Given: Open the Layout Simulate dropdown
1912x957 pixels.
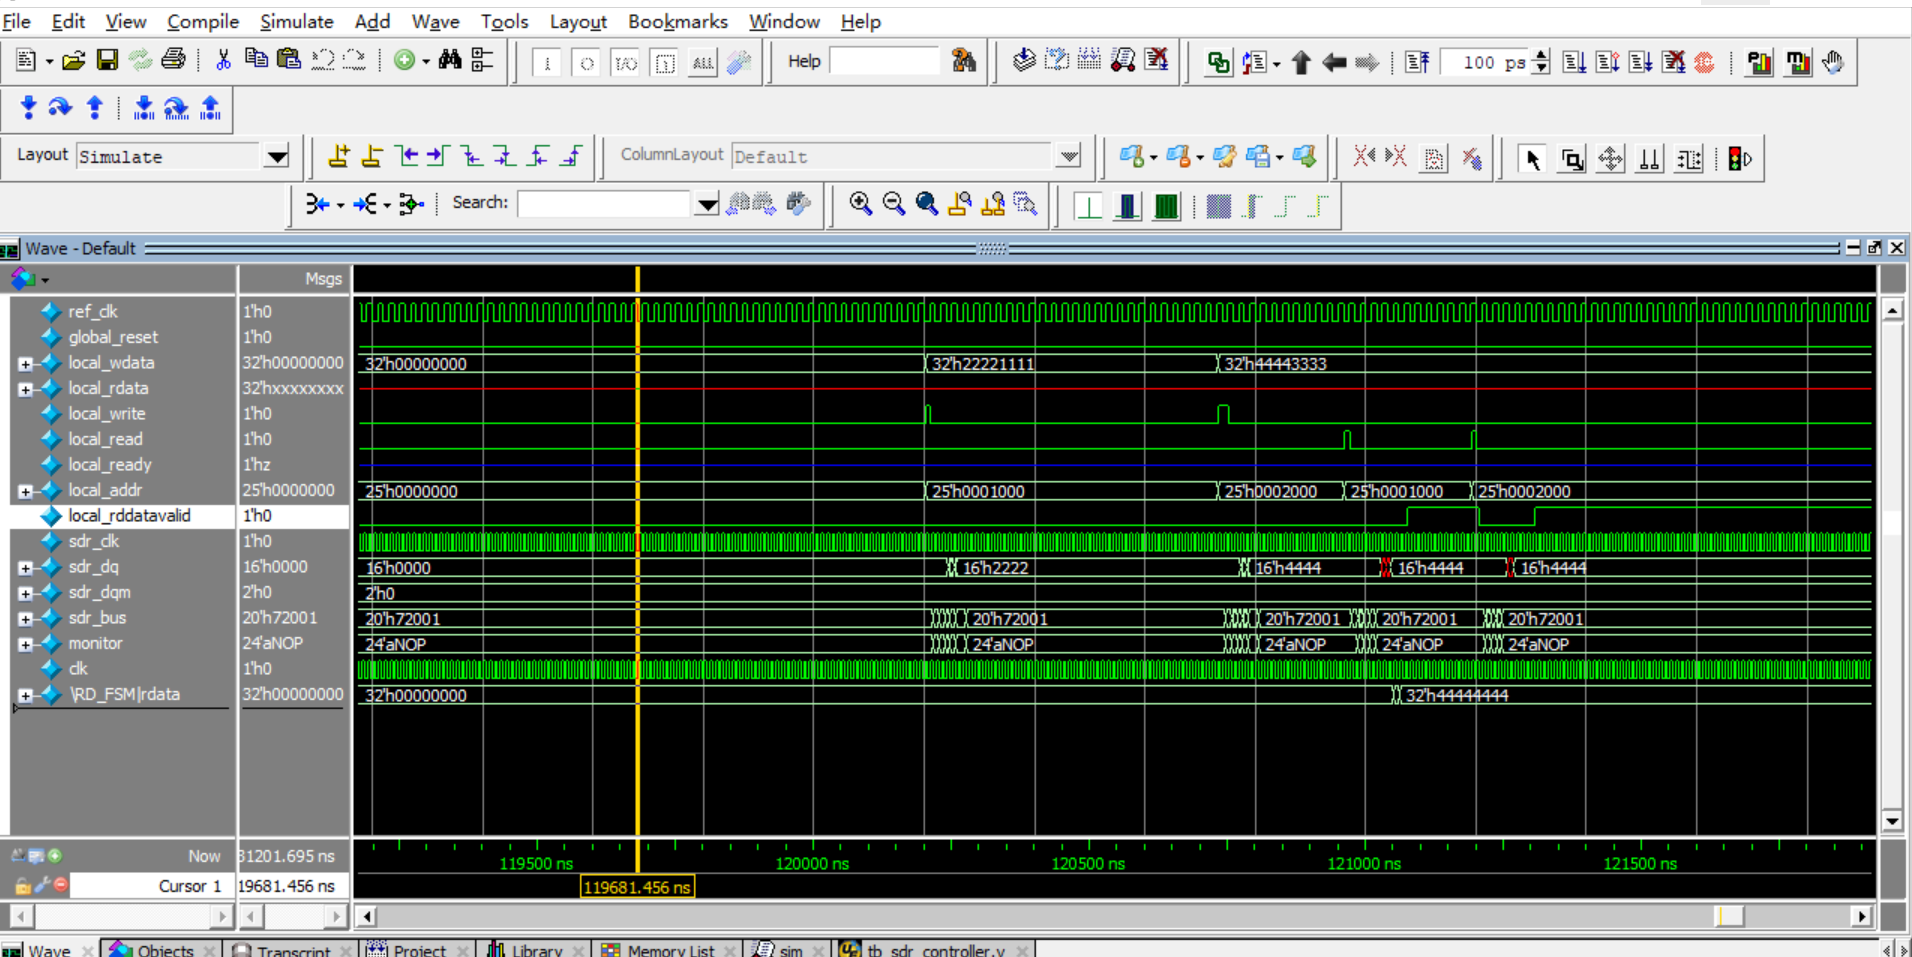Looking at the screenshot, I should point(277,156).
